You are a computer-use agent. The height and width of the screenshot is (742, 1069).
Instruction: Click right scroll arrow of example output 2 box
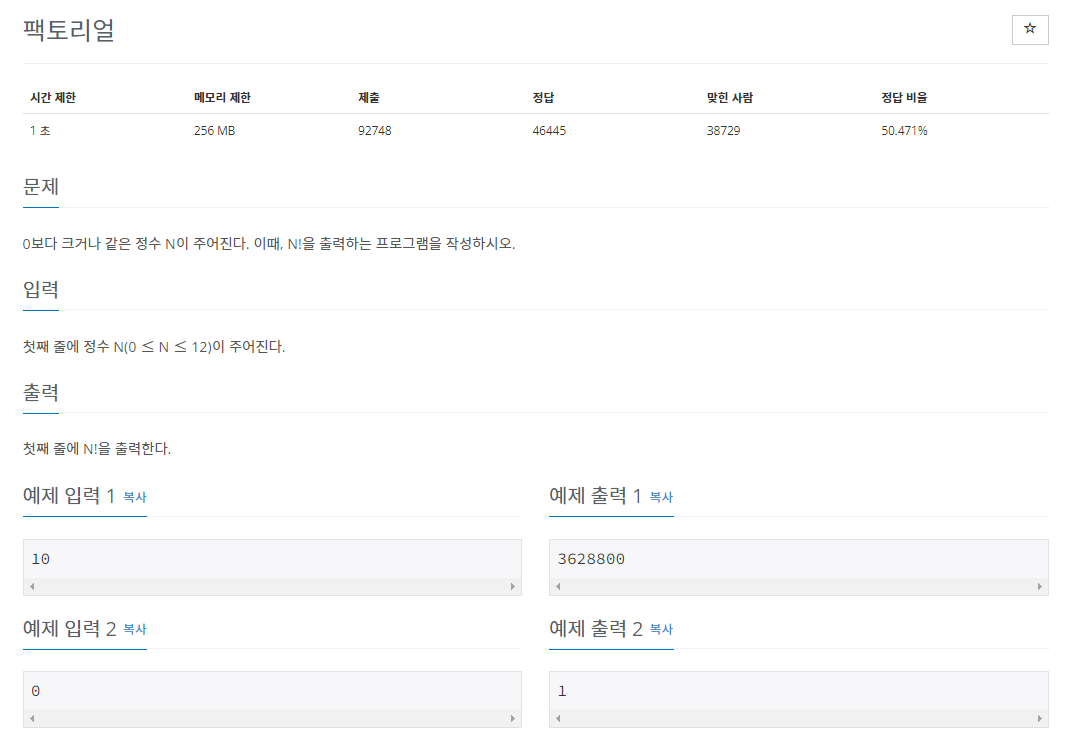point(1040,718)
